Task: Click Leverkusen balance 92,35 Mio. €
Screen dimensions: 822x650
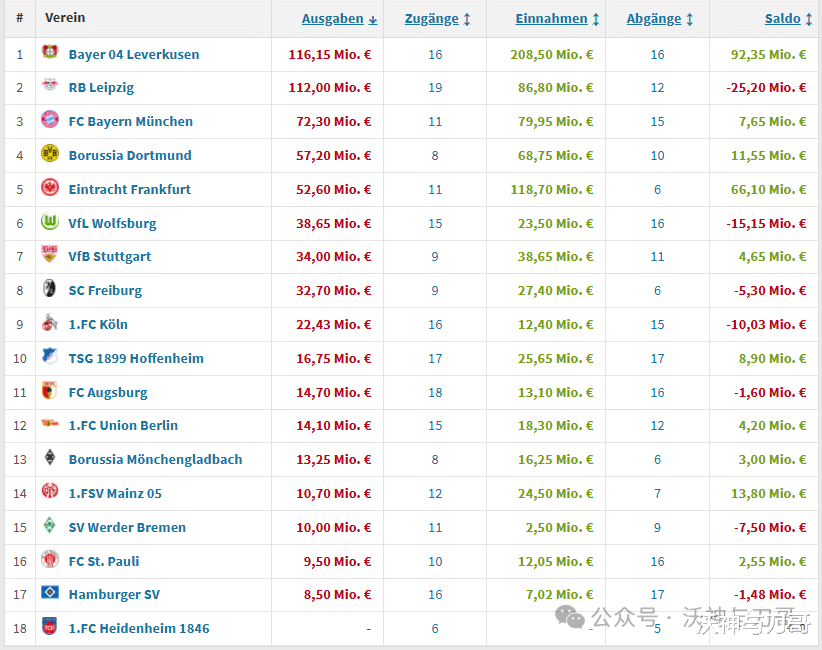Action: tap(769, 55)
